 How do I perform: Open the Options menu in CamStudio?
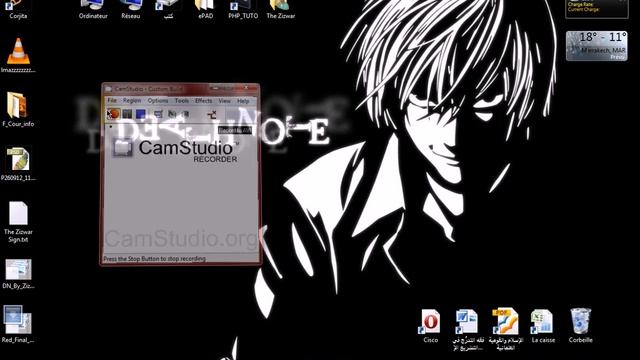[158, 100]
